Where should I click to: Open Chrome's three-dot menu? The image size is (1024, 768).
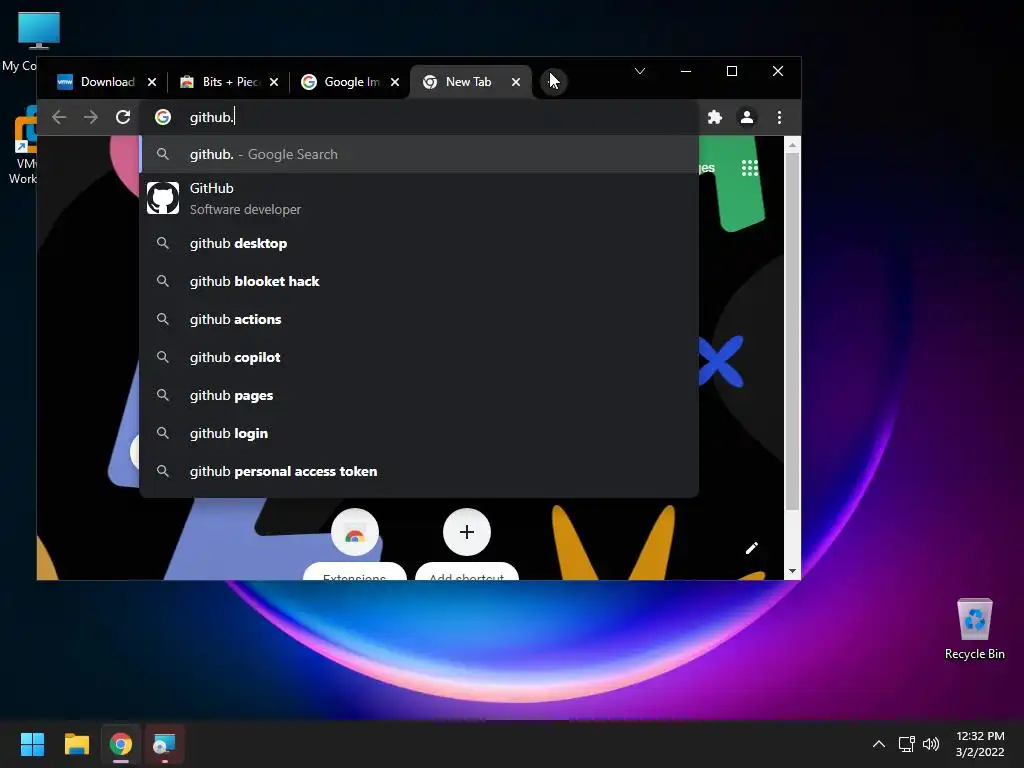pos(779,117)
